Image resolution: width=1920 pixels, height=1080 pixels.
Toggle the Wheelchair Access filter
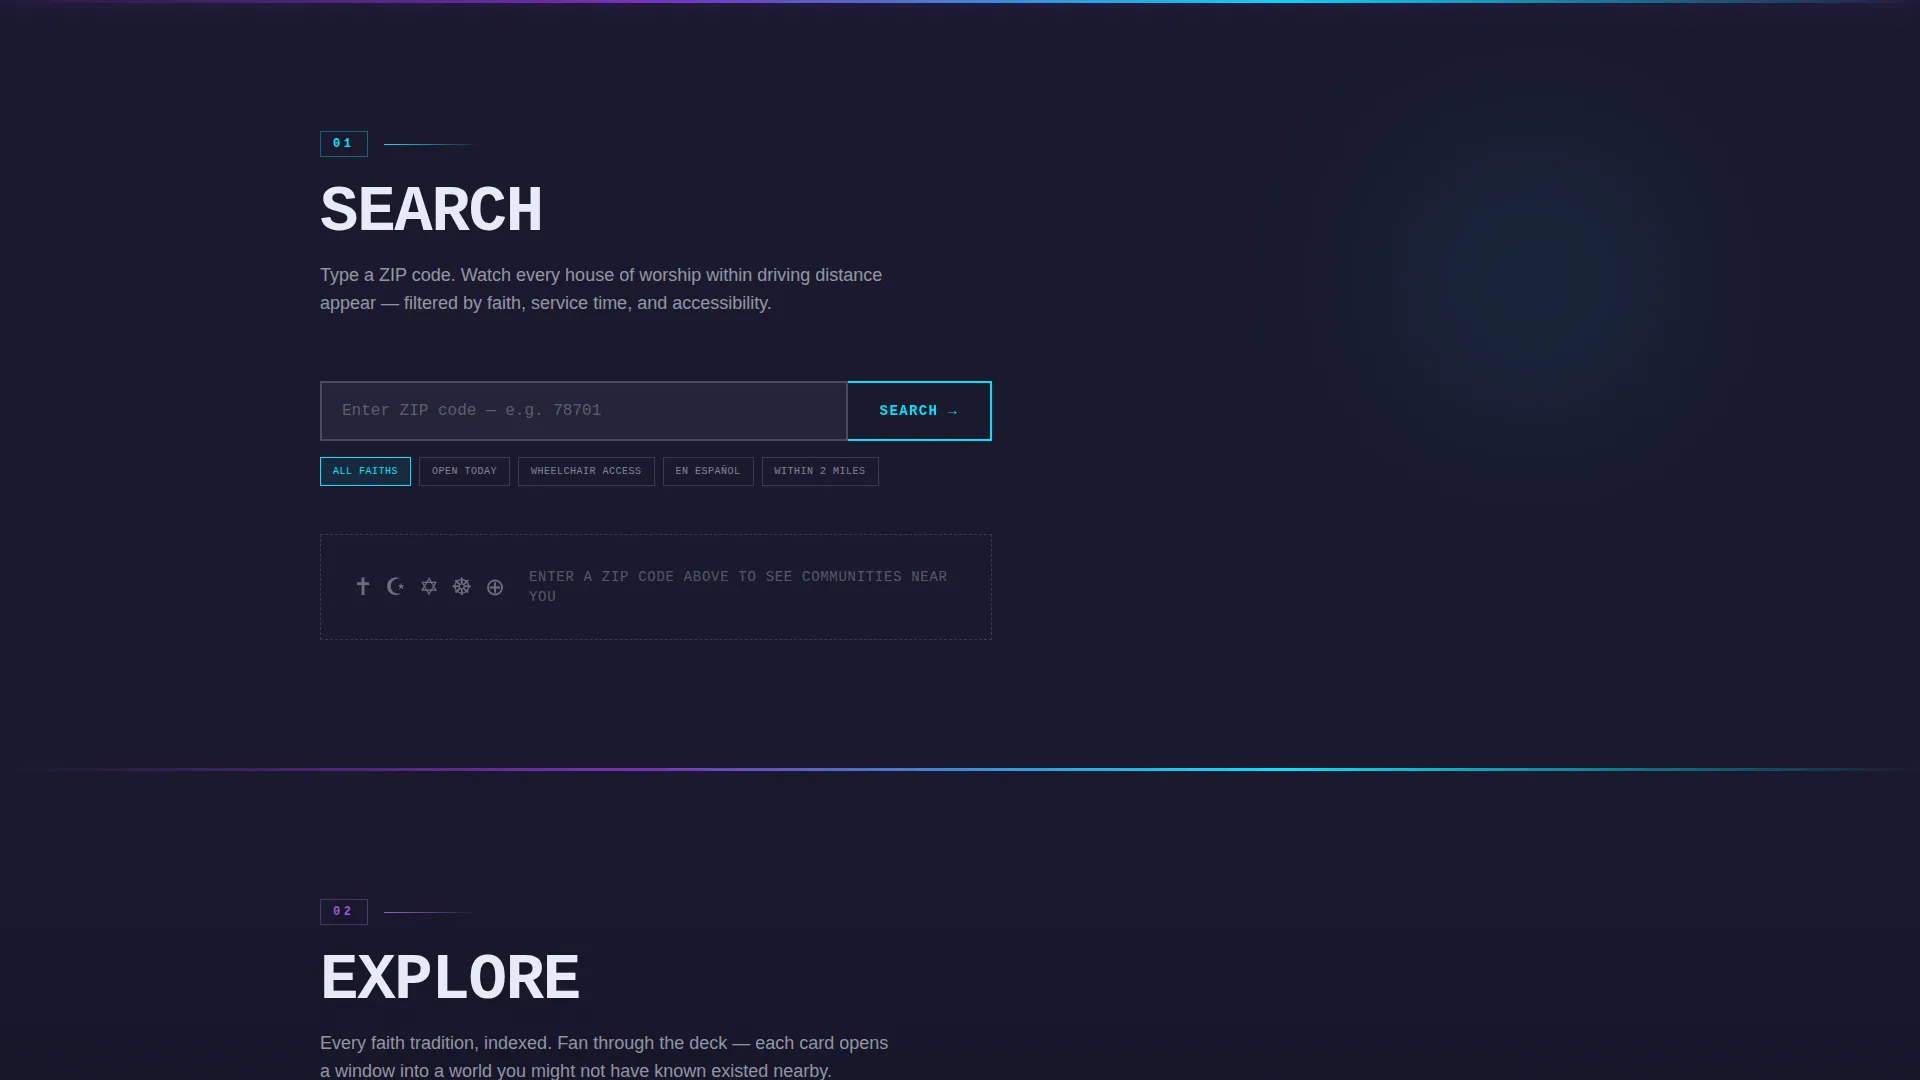pyautogui.click(x=586, y=471)
